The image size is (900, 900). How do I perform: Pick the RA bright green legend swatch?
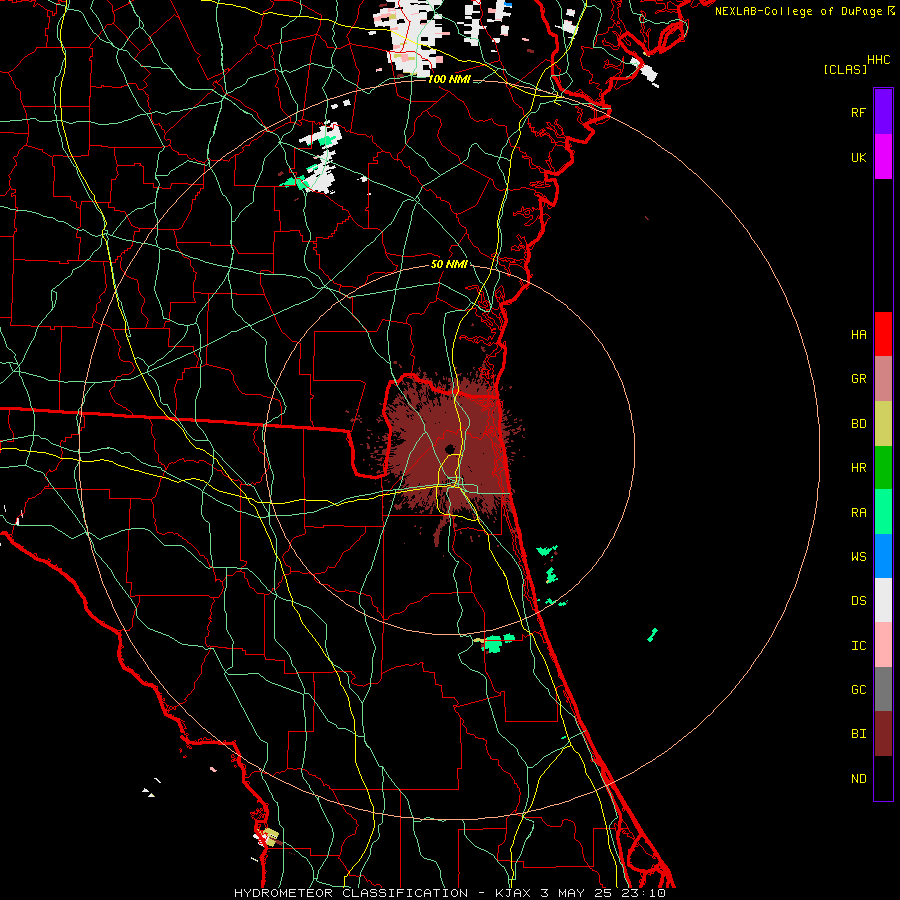click(x=883, y=512)
